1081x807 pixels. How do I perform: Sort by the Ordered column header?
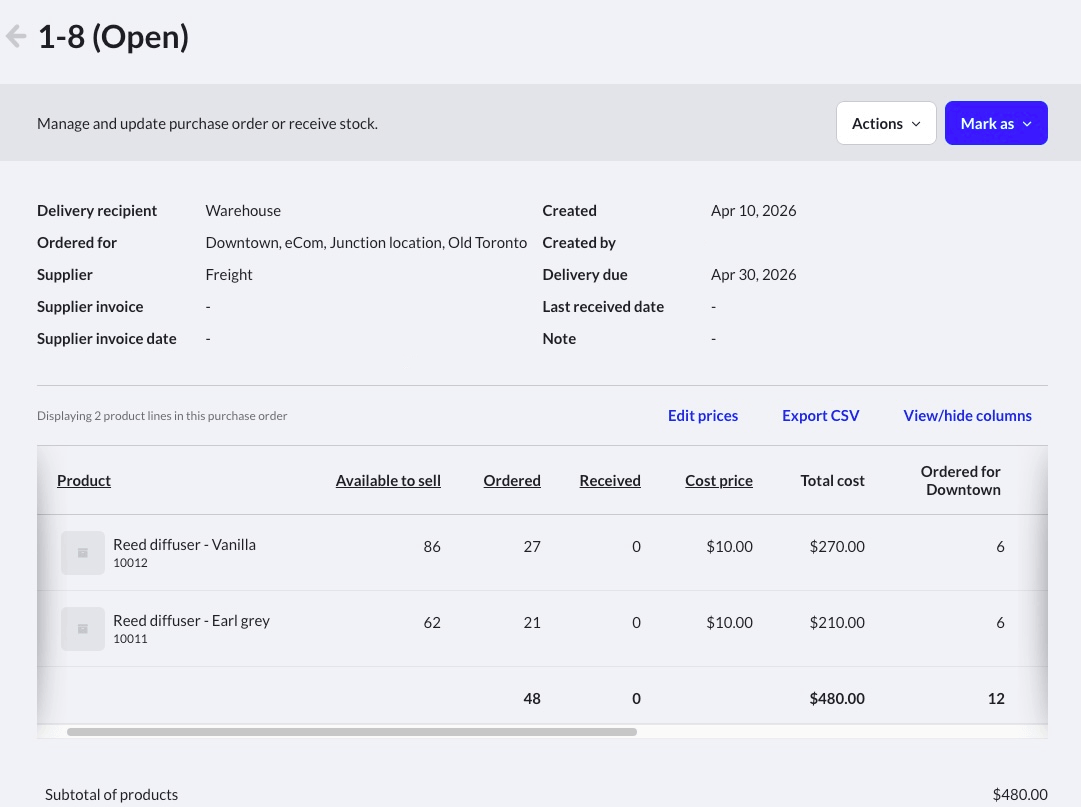pyautogui.click(x=512, y=480)
